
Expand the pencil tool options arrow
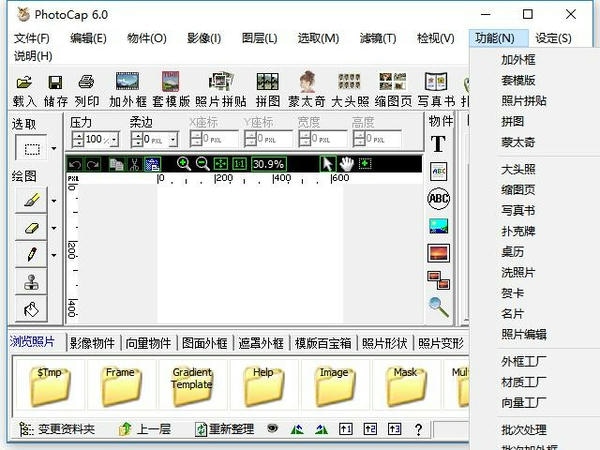[54, 255]
